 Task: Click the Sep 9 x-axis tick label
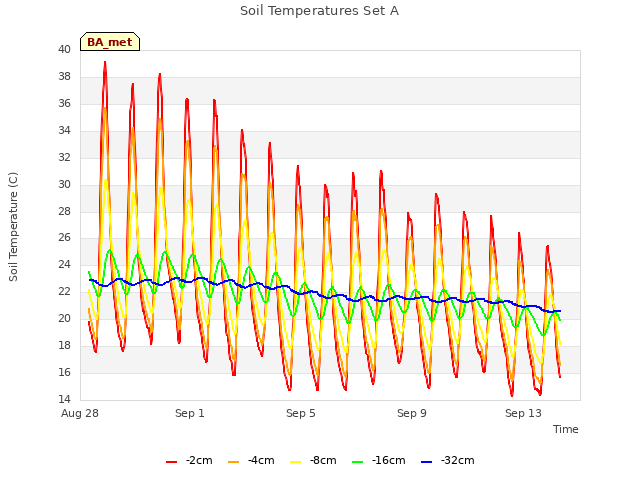point(412,413)
